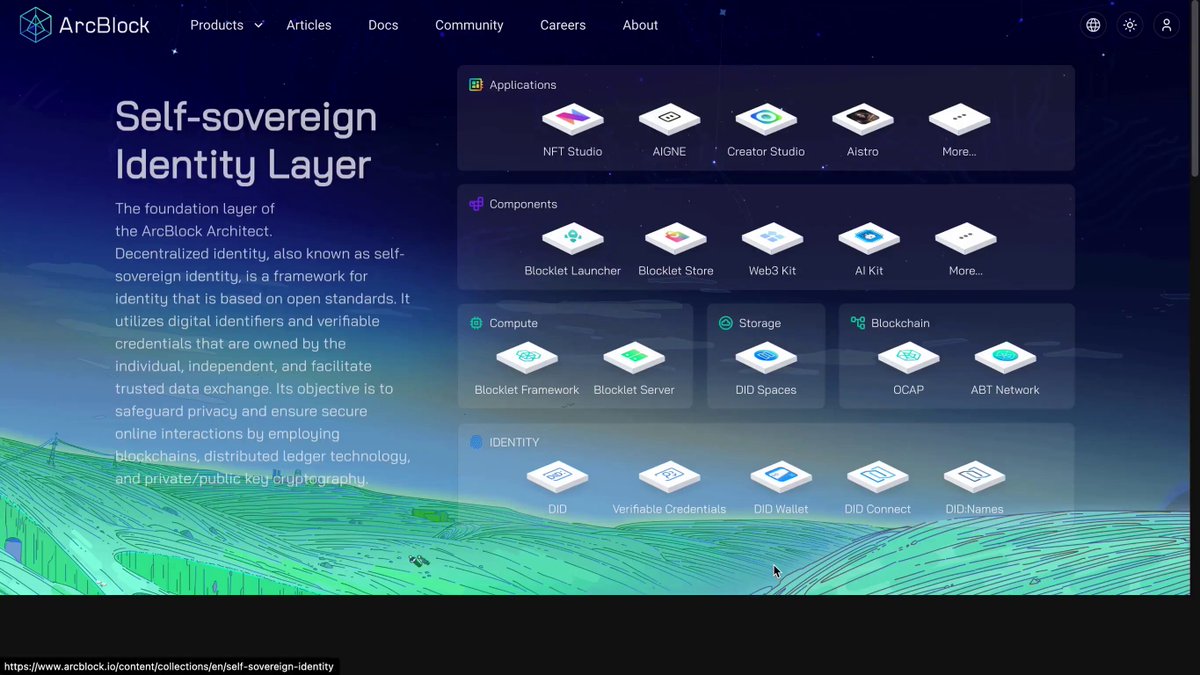The width and height of the screenshot is (1200, 675).
Task: Click the Components puzzle icon
Action: [476, 204]
